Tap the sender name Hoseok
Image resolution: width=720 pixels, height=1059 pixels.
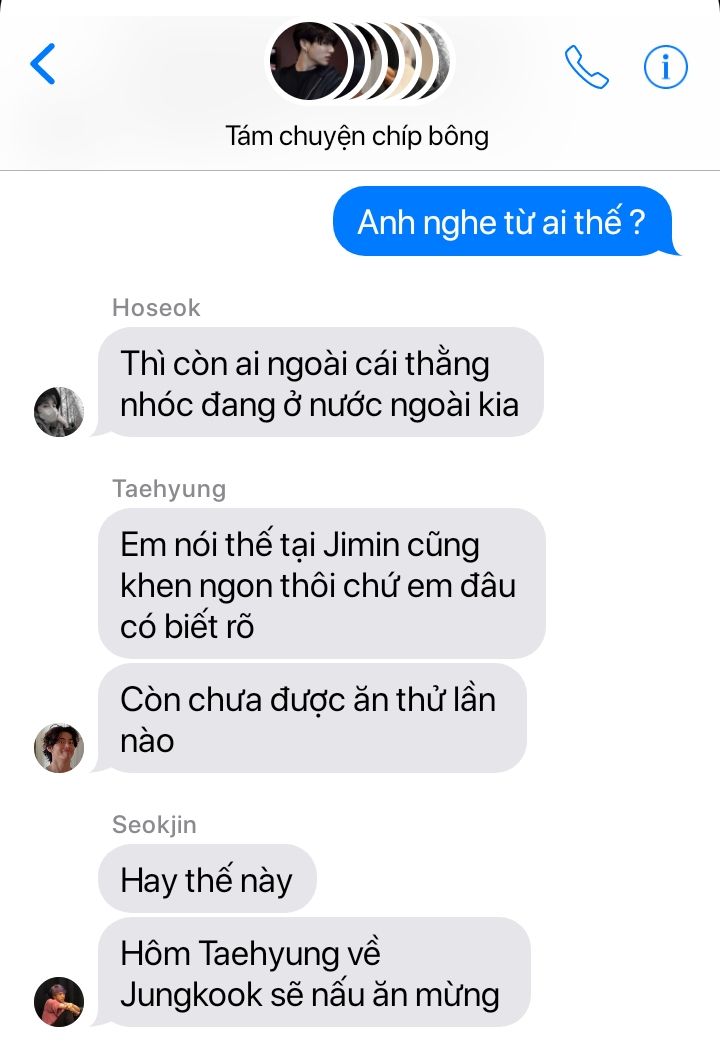pyautogui.click(x=156, y=307)
